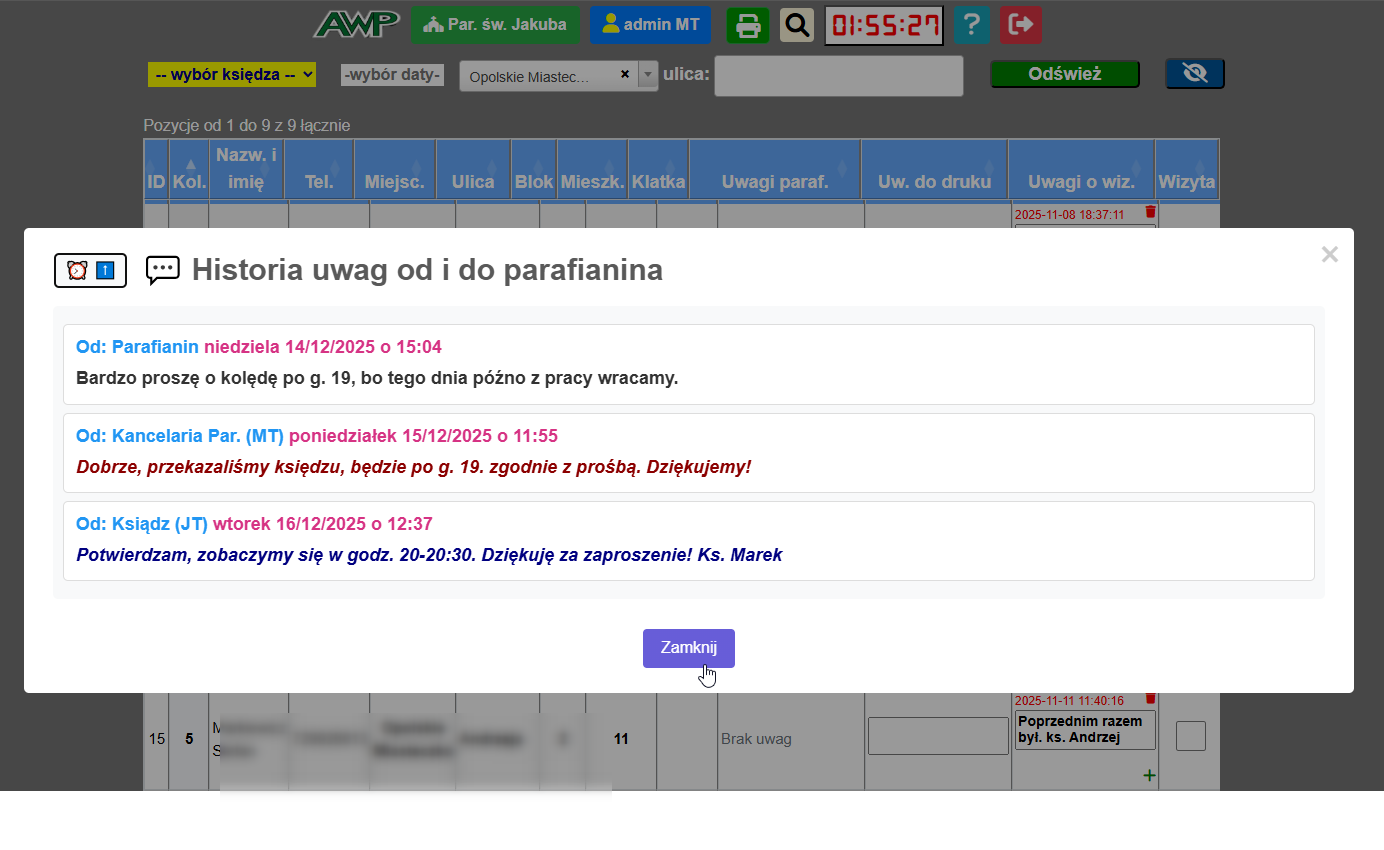
Task: Click the speech bubble icon beside the dialog title
Action: click(x=161, y=269)
